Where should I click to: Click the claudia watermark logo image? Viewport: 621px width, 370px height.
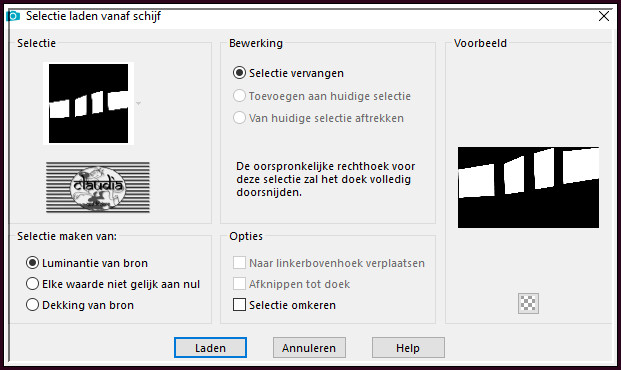(x=98, y=187)
